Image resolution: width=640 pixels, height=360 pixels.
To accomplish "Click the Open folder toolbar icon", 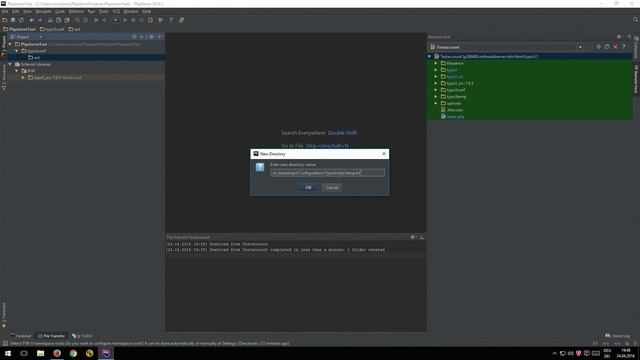I will tap(5, 20).
